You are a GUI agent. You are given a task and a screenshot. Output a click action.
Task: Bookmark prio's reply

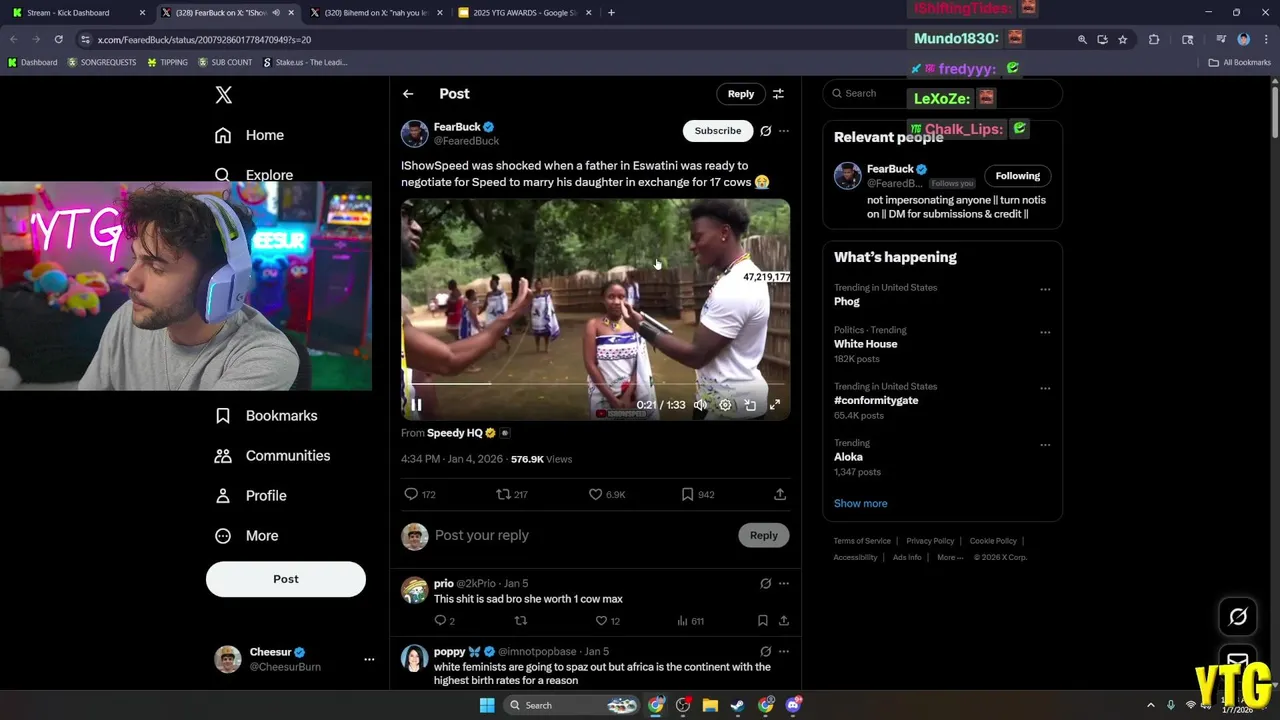(762, 621)
